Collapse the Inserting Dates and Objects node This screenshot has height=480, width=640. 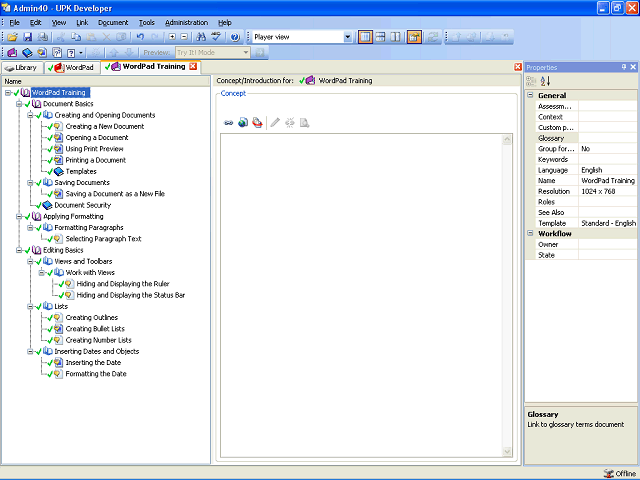click(30, 351)
